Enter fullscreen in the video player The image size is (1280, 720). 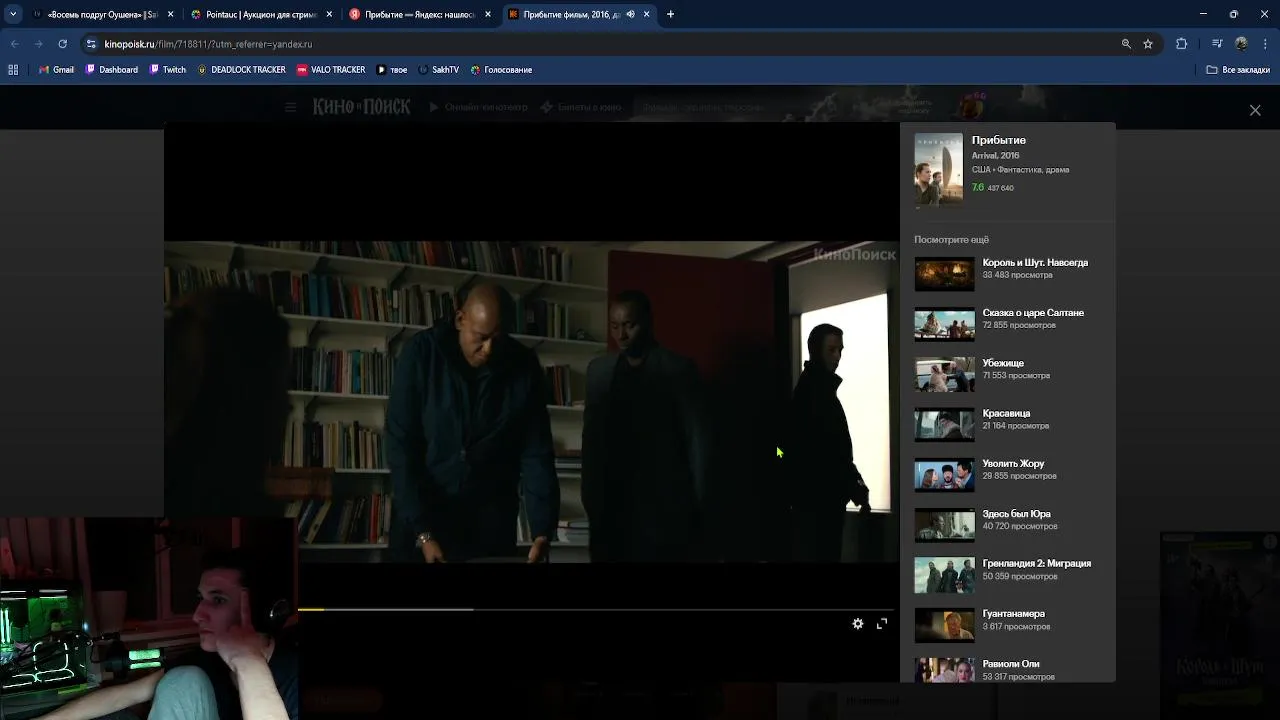882,624
